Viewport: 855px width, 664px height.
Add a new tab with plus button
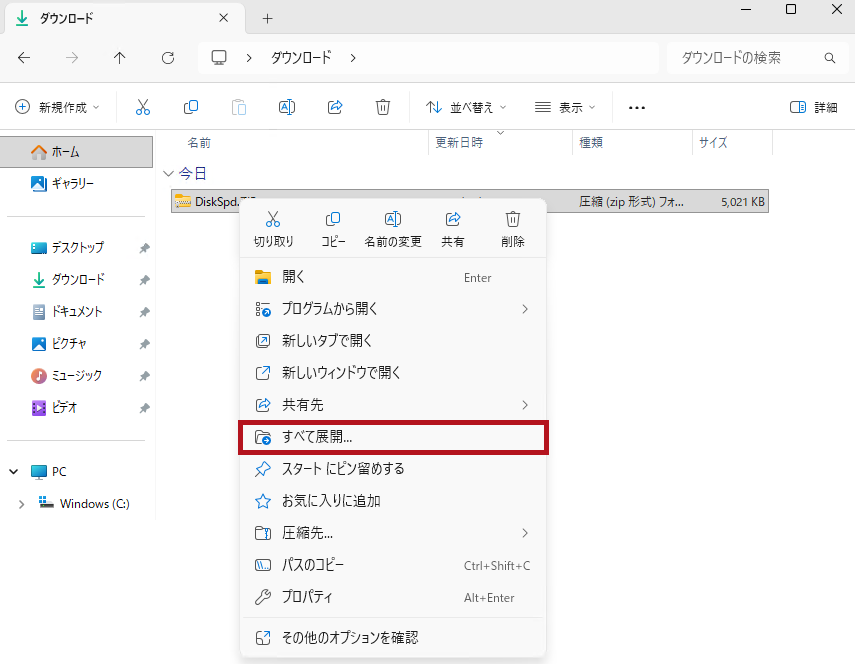pos(267,19)
